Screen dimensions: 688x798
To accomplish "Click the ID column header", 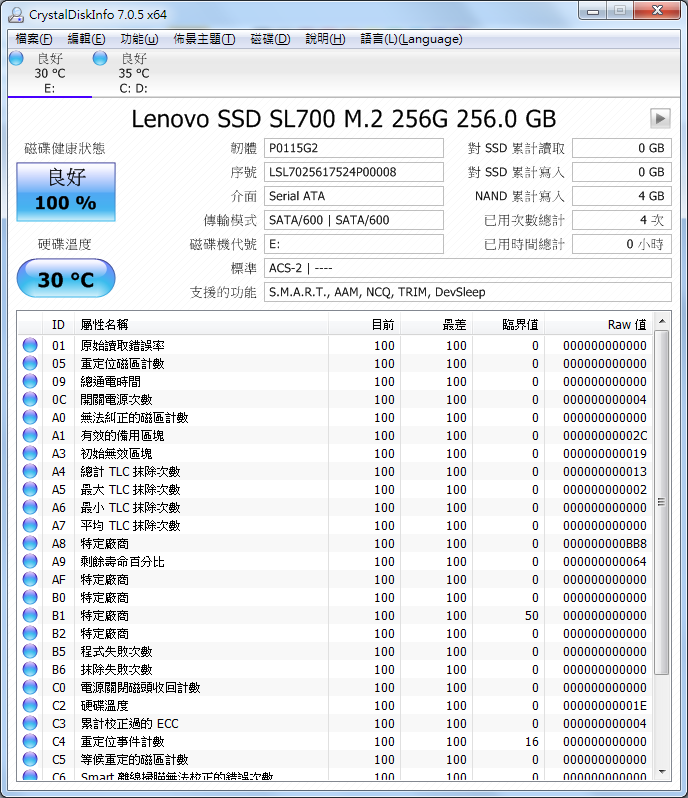I will coord(59,325).
